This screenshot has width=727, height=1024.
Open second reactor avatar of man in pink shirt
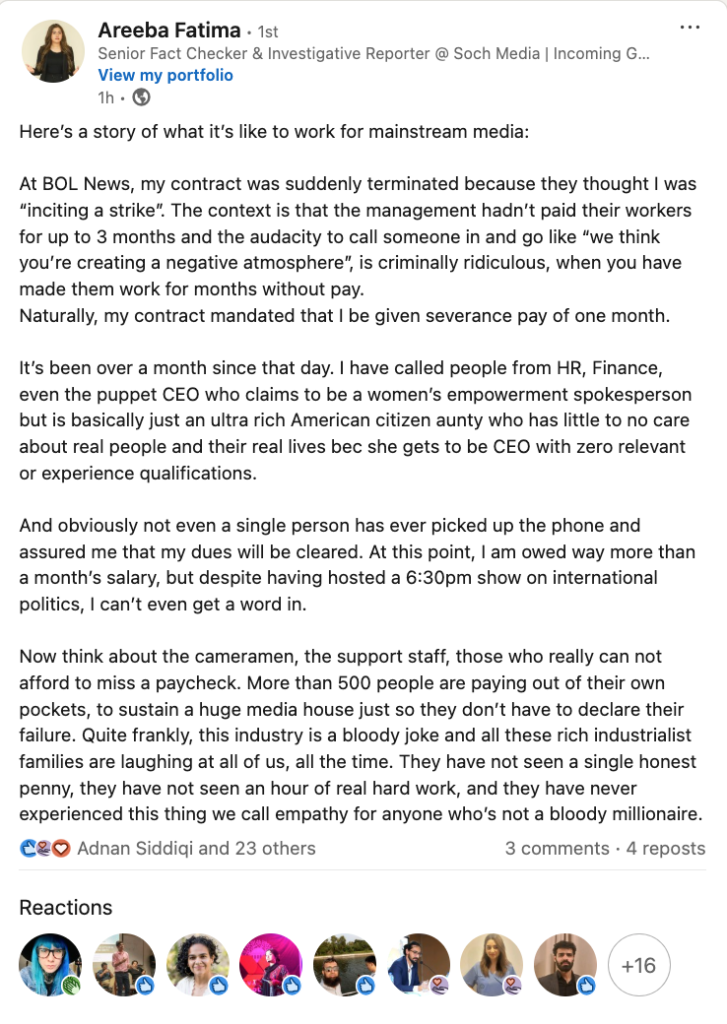[x=124, y=965]
